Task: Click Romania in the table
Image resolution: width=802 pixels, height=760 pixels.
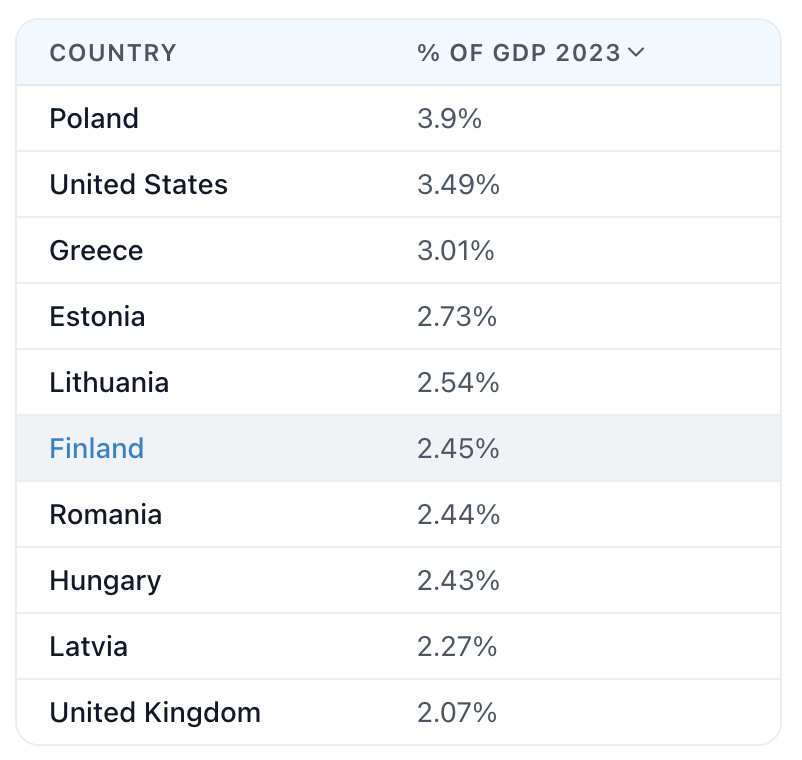Action: 105,514
